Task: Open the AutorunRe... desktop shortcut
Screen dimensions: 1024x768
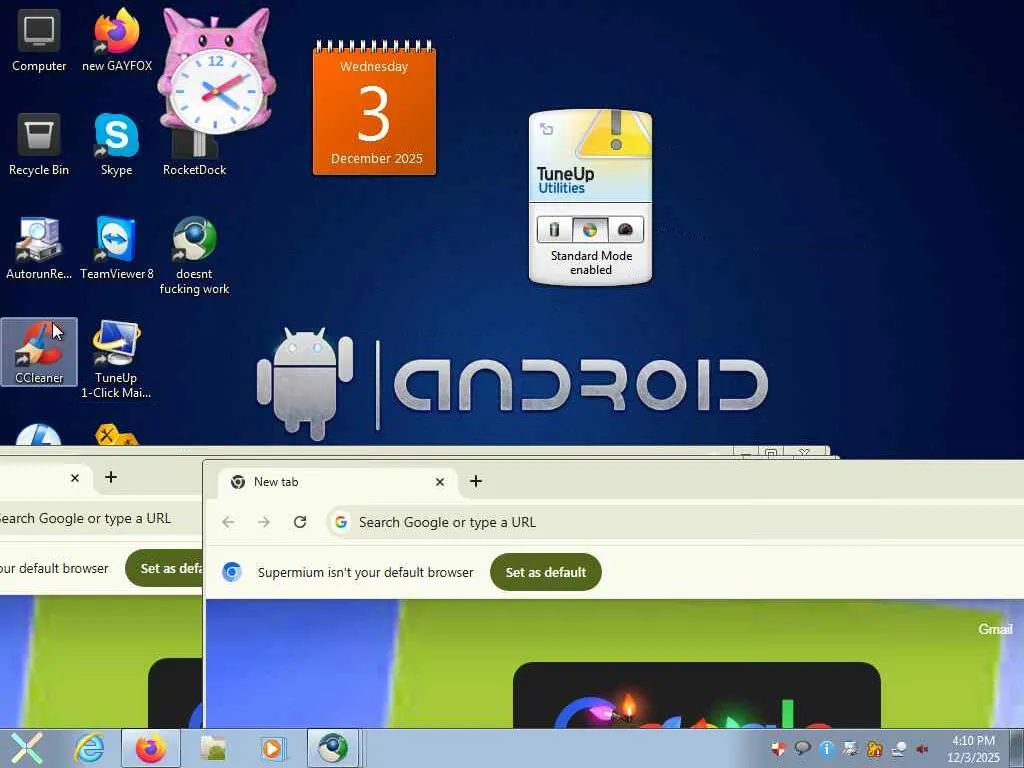Action: point(39,249)
